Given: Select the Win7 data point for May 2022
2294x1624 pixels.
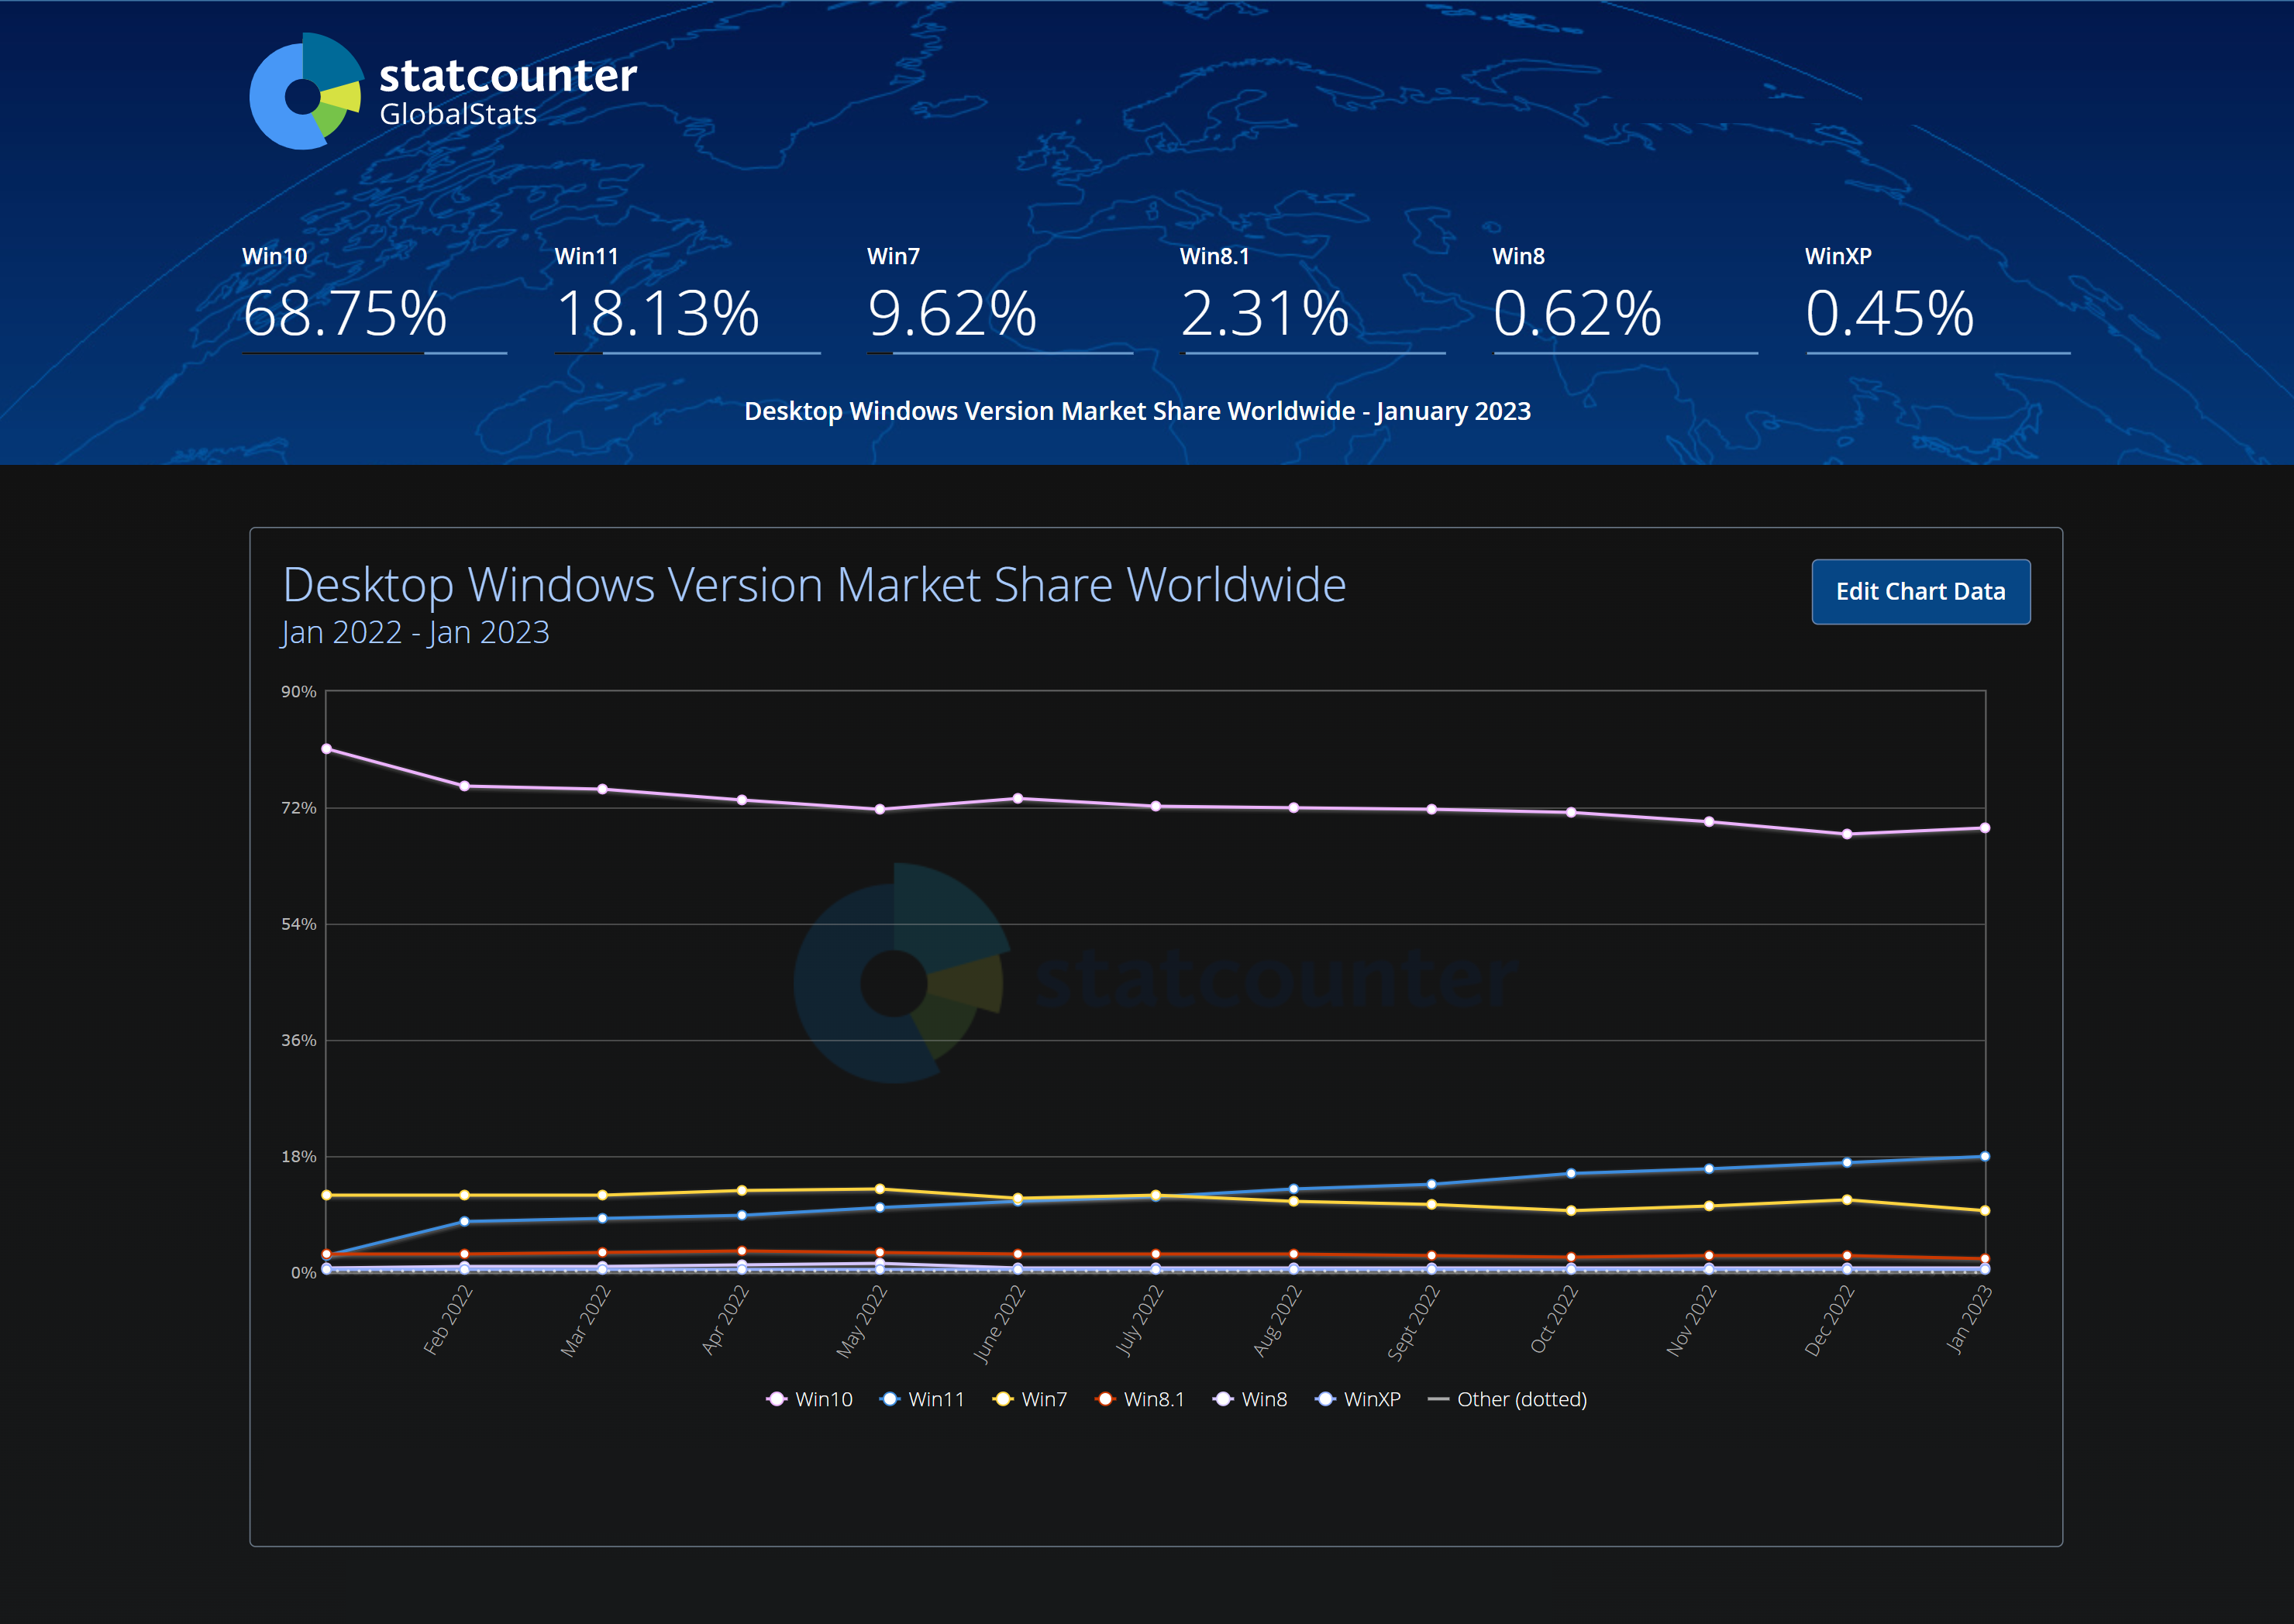Looking at the screenshot, I should (880, 1189).
